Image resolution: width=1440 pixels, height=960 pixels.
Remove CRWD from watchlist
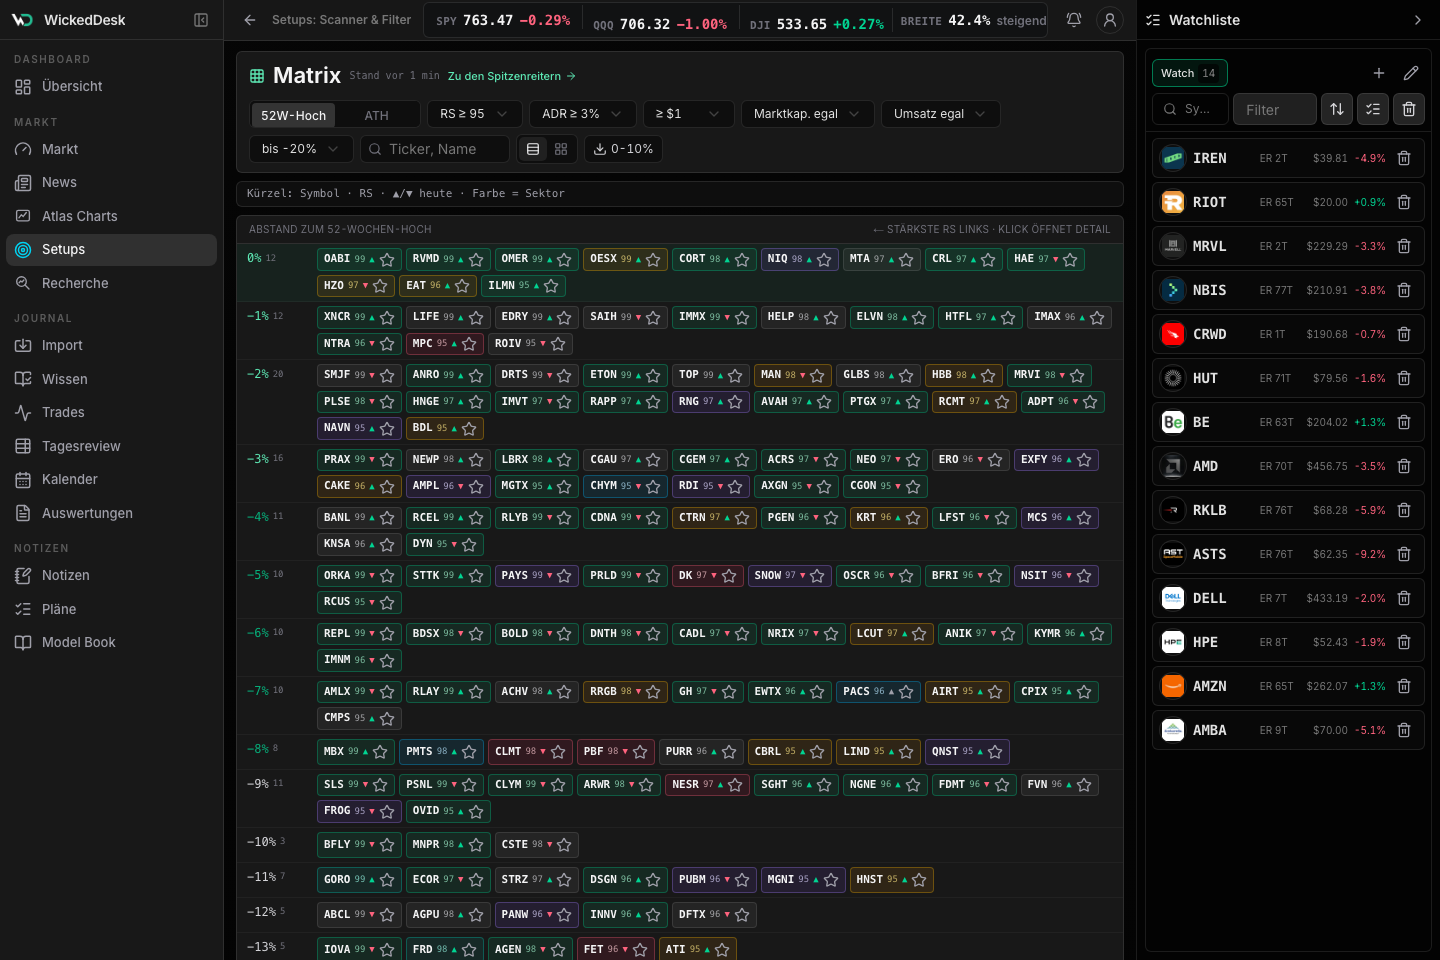[1404, 334]
